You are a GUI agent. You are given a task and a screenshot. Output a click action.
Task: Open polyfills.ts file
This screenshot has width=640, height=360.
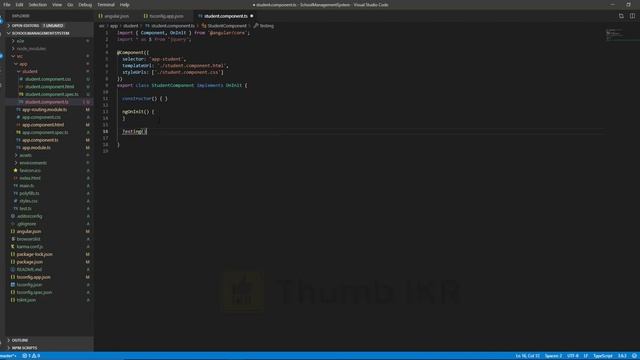29,193
